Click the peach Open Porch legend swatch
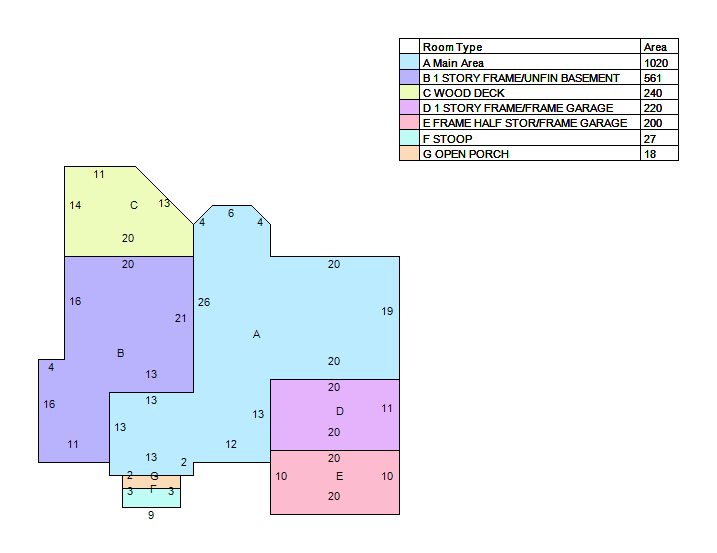Viewport: 717px width, 553px height. point(409,153)
